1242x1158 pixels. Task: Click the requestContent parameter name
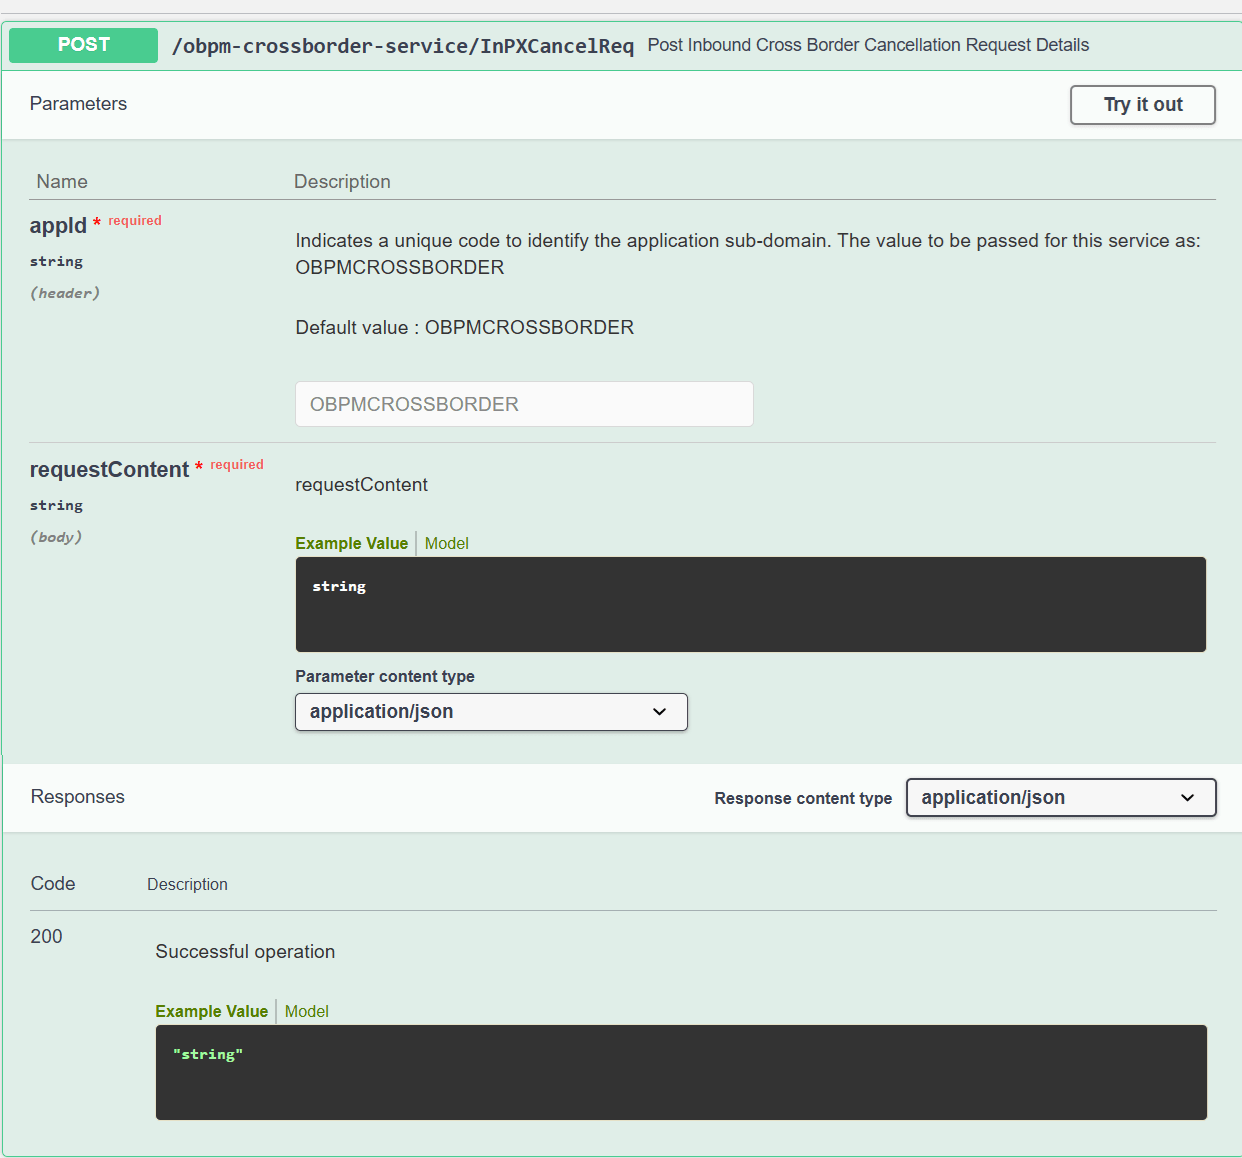coord(109,470)
